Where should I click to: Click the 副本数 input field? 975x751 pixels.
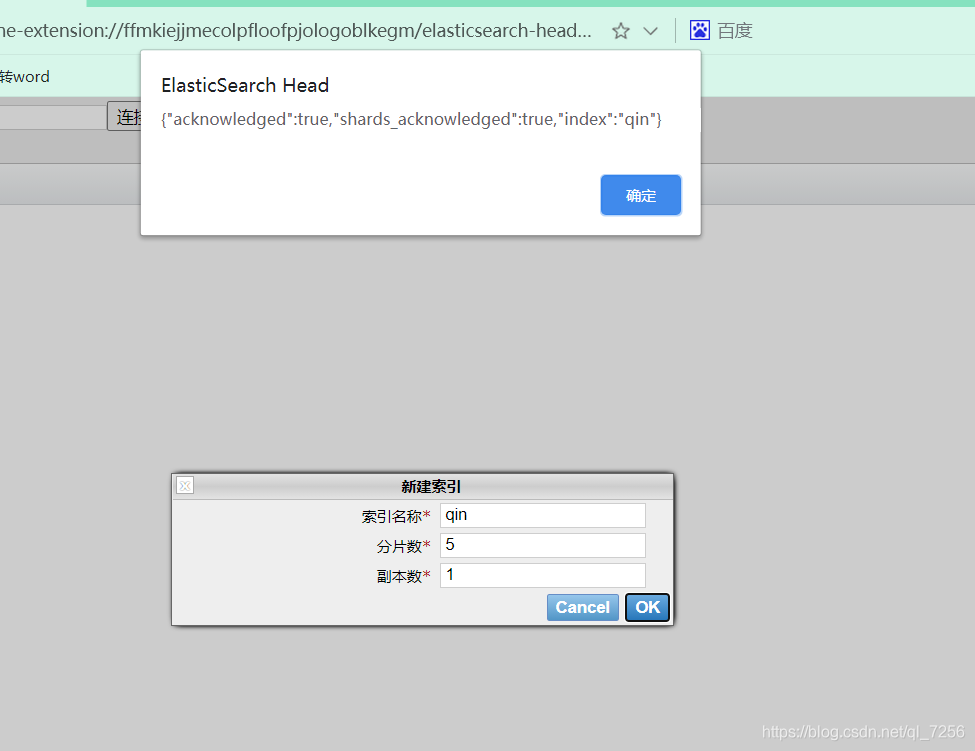pos(542,575)
